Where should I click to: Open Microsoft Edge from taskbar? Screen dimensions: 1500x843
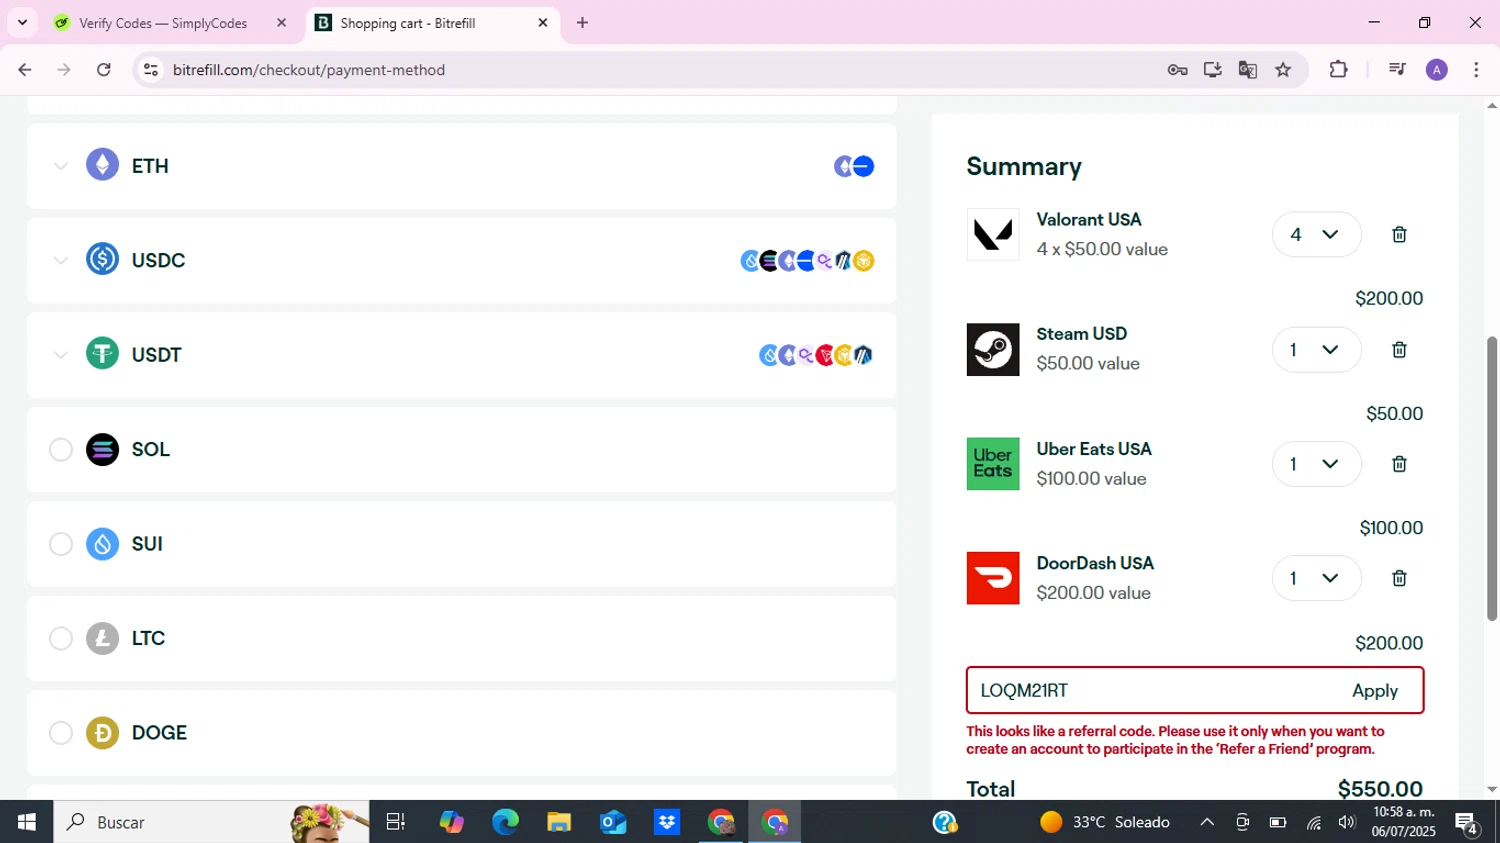pyautogui.click(x=505, y=822)
